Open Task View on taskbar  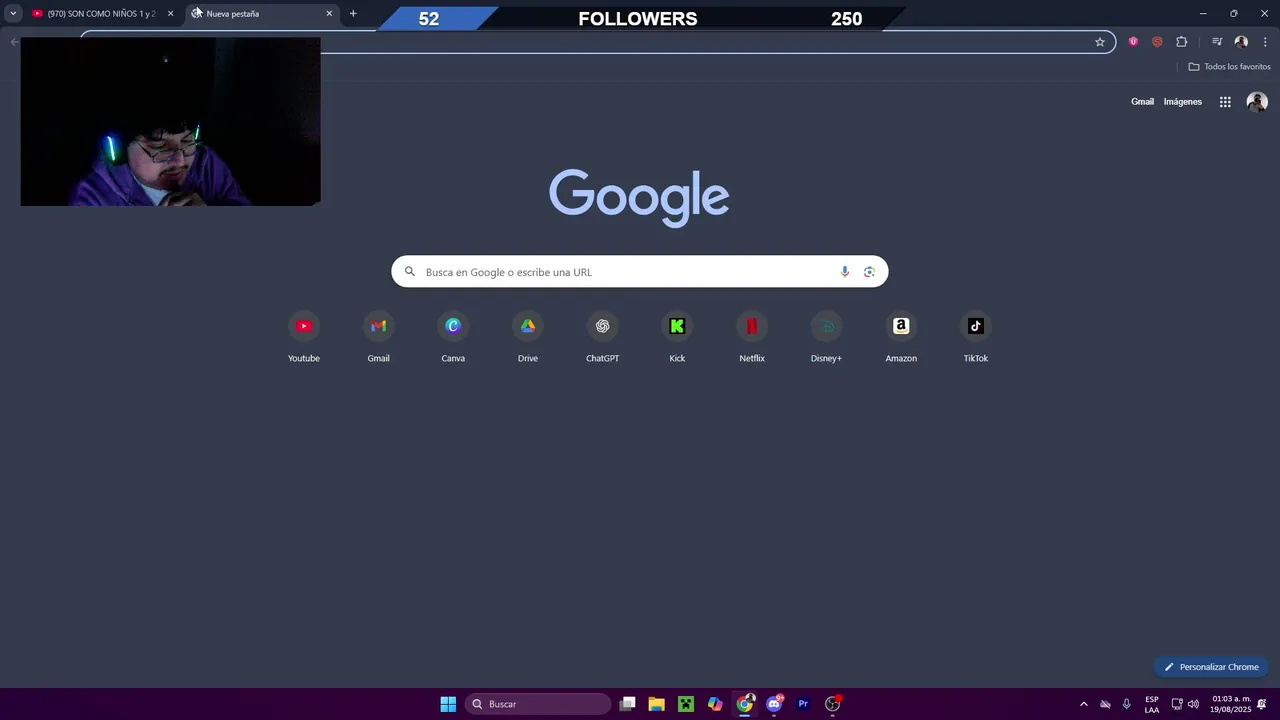tap(628, 704)
